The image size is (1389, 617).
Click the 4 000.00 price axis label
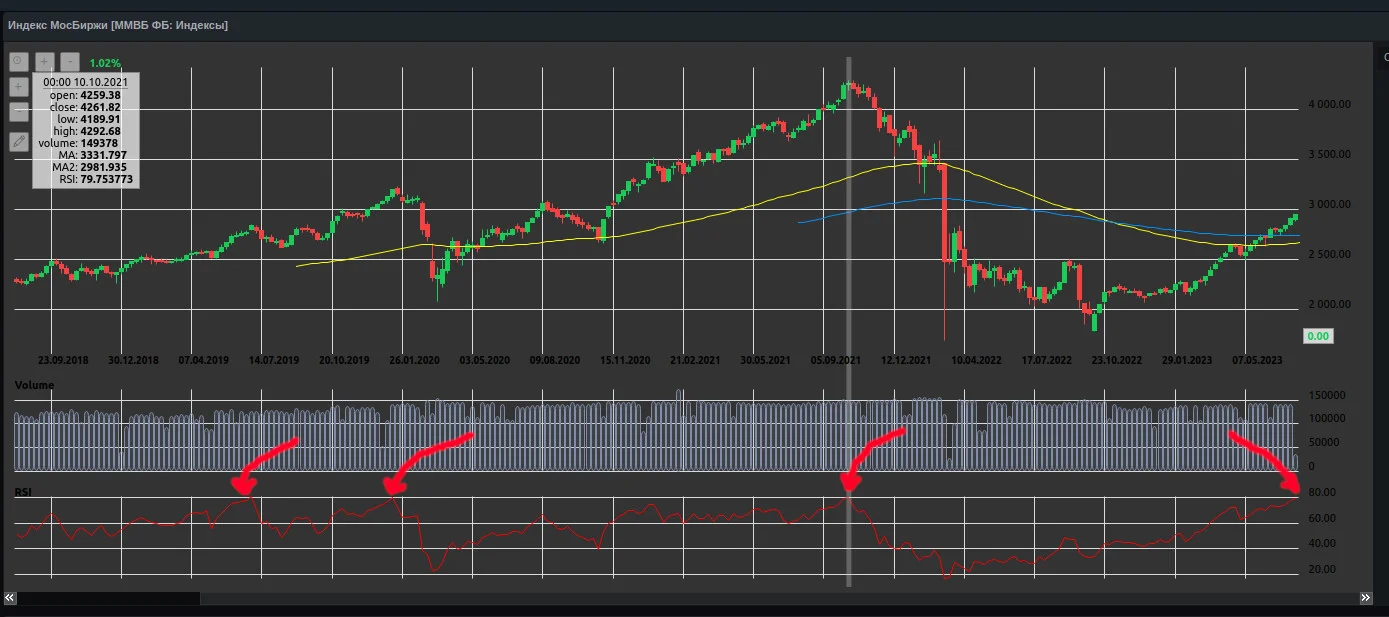tap(1330, 104)
